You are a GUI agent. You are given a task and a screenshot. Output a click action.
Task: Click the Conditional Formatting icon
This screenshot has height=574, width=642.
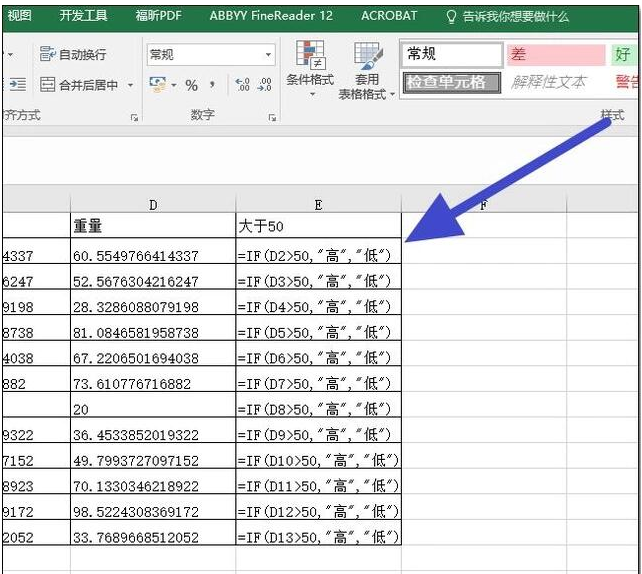pyautogui.click(x=310, y=69)
